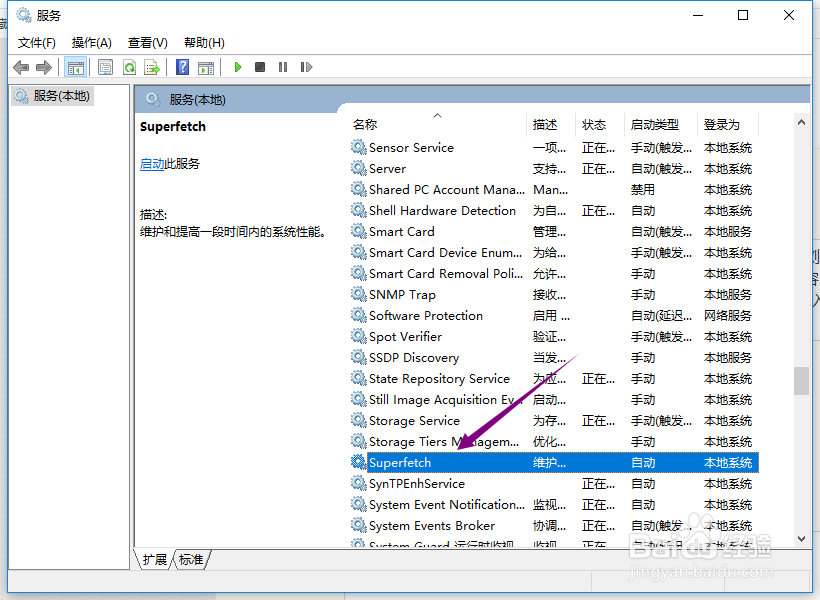820x600 pixels.
Task: Click gear icon of Sensor Service row
Action: coord(358,147)
